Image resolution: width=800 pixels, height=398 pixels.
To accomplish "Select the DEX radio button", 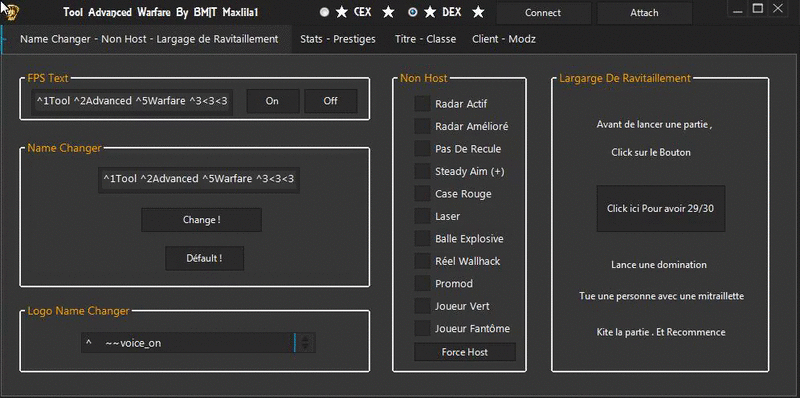I will (x=413, y=12).
